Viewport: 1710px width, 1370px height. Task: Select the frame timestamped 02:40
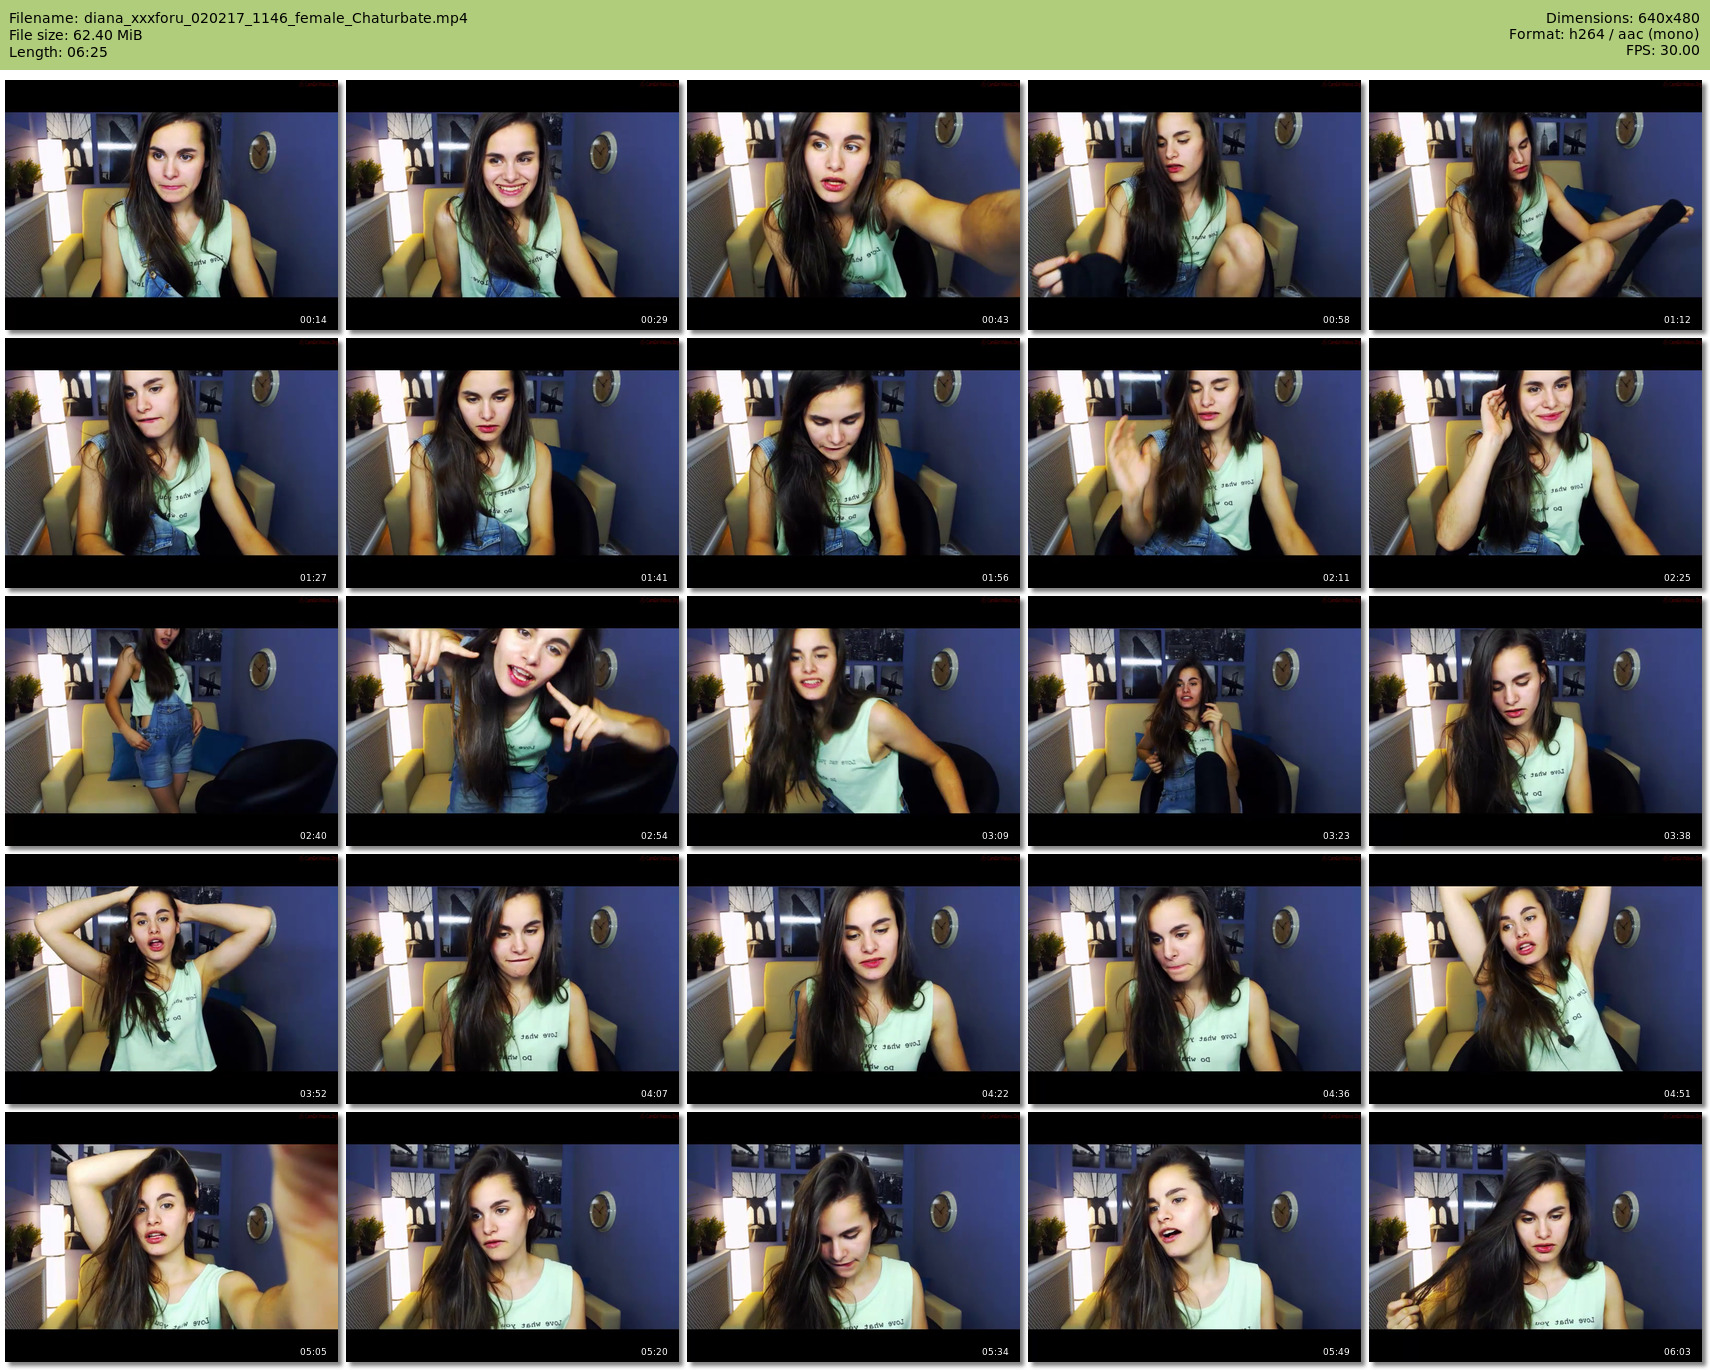tap(172, 721)
